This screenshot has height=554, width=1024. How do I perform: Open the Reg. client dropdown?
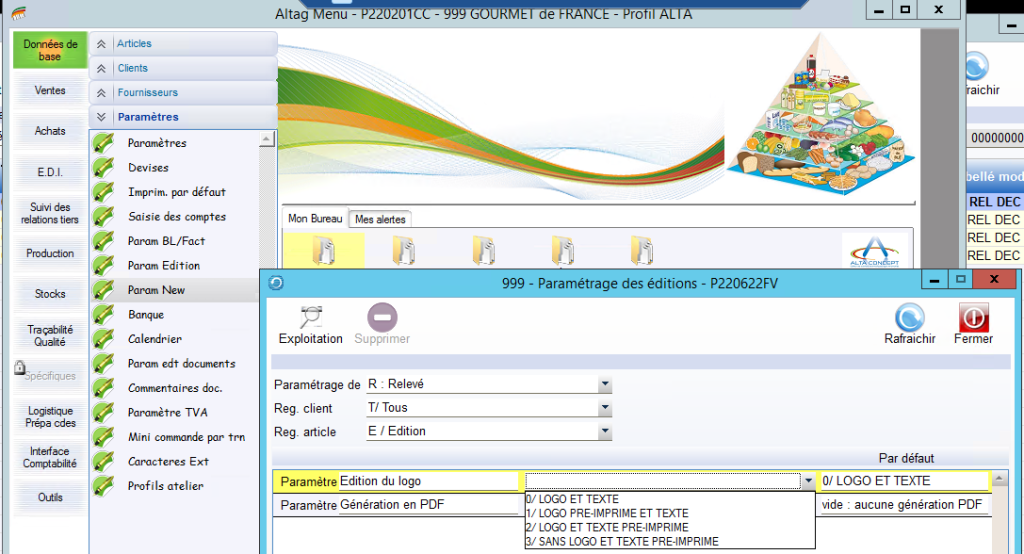pyautogui.click(x=604, y=408)
